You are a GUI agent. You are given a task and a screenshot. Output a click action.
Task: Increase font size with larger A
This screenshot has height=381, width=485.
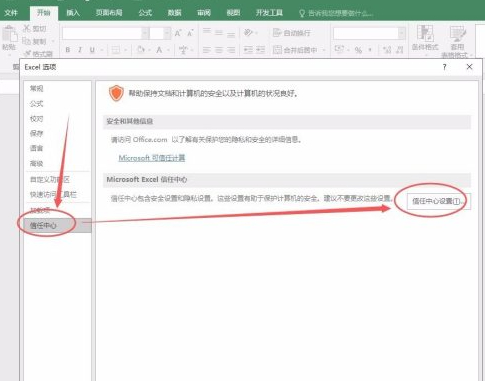(178, 33)
